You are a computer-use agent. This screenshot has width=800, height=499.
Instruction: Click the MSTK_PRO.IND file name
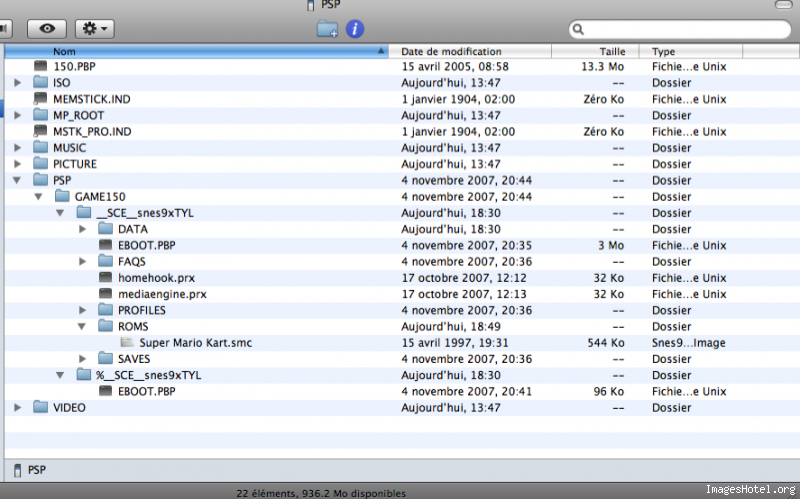point(92,132)
